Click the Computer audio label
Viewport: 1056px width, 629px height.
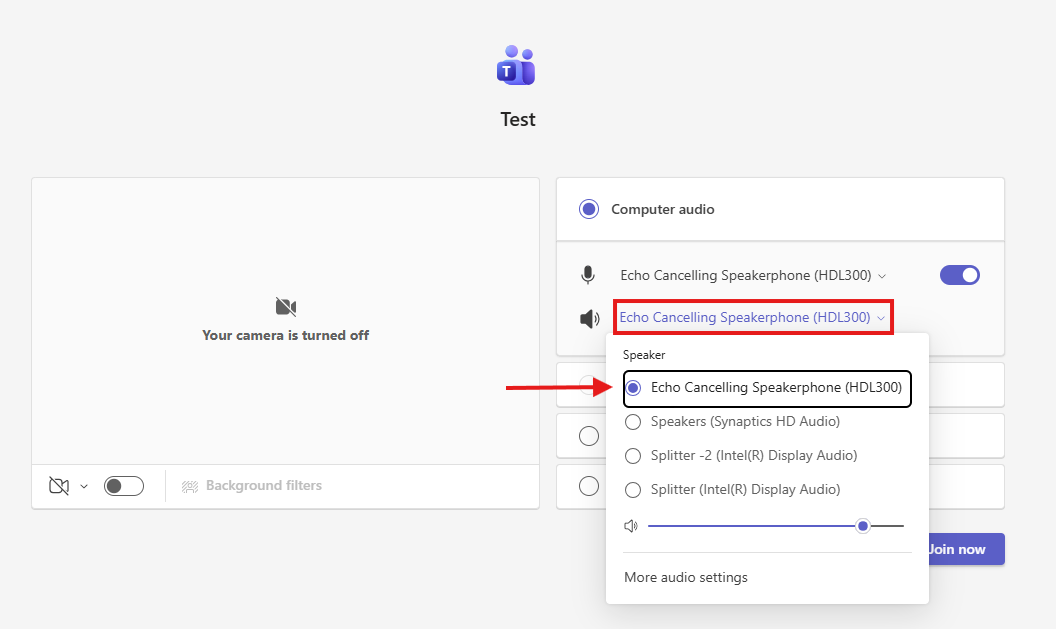(x=663, y=209)
